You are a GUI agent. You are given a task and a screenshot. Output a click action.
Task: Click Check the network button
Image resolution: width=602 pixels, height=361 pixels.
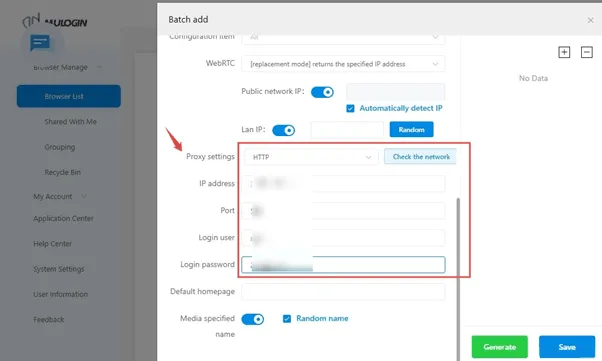[421, 157]
